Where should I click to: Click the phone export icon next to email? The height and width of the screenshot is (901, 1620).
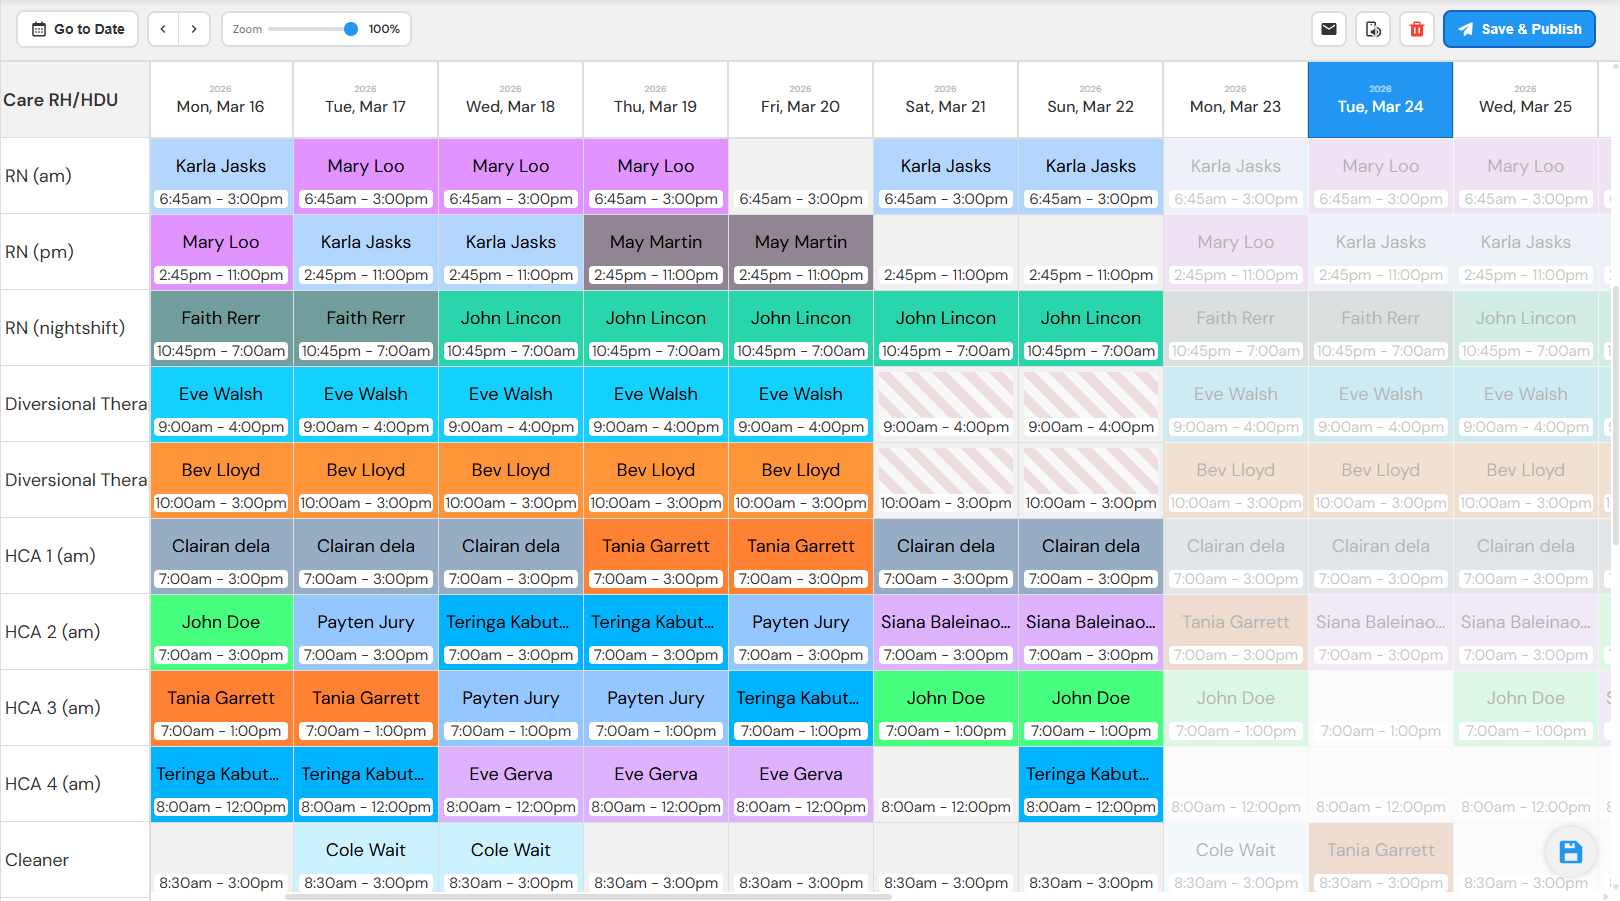pyautogui.click(x=1373, y=29)
